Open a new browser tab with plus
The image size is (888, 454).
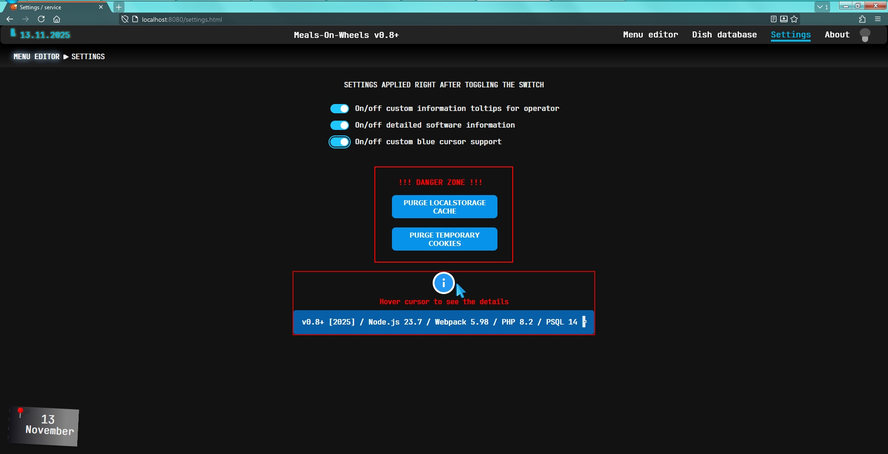pyautogui.click(x=119, y=6)
